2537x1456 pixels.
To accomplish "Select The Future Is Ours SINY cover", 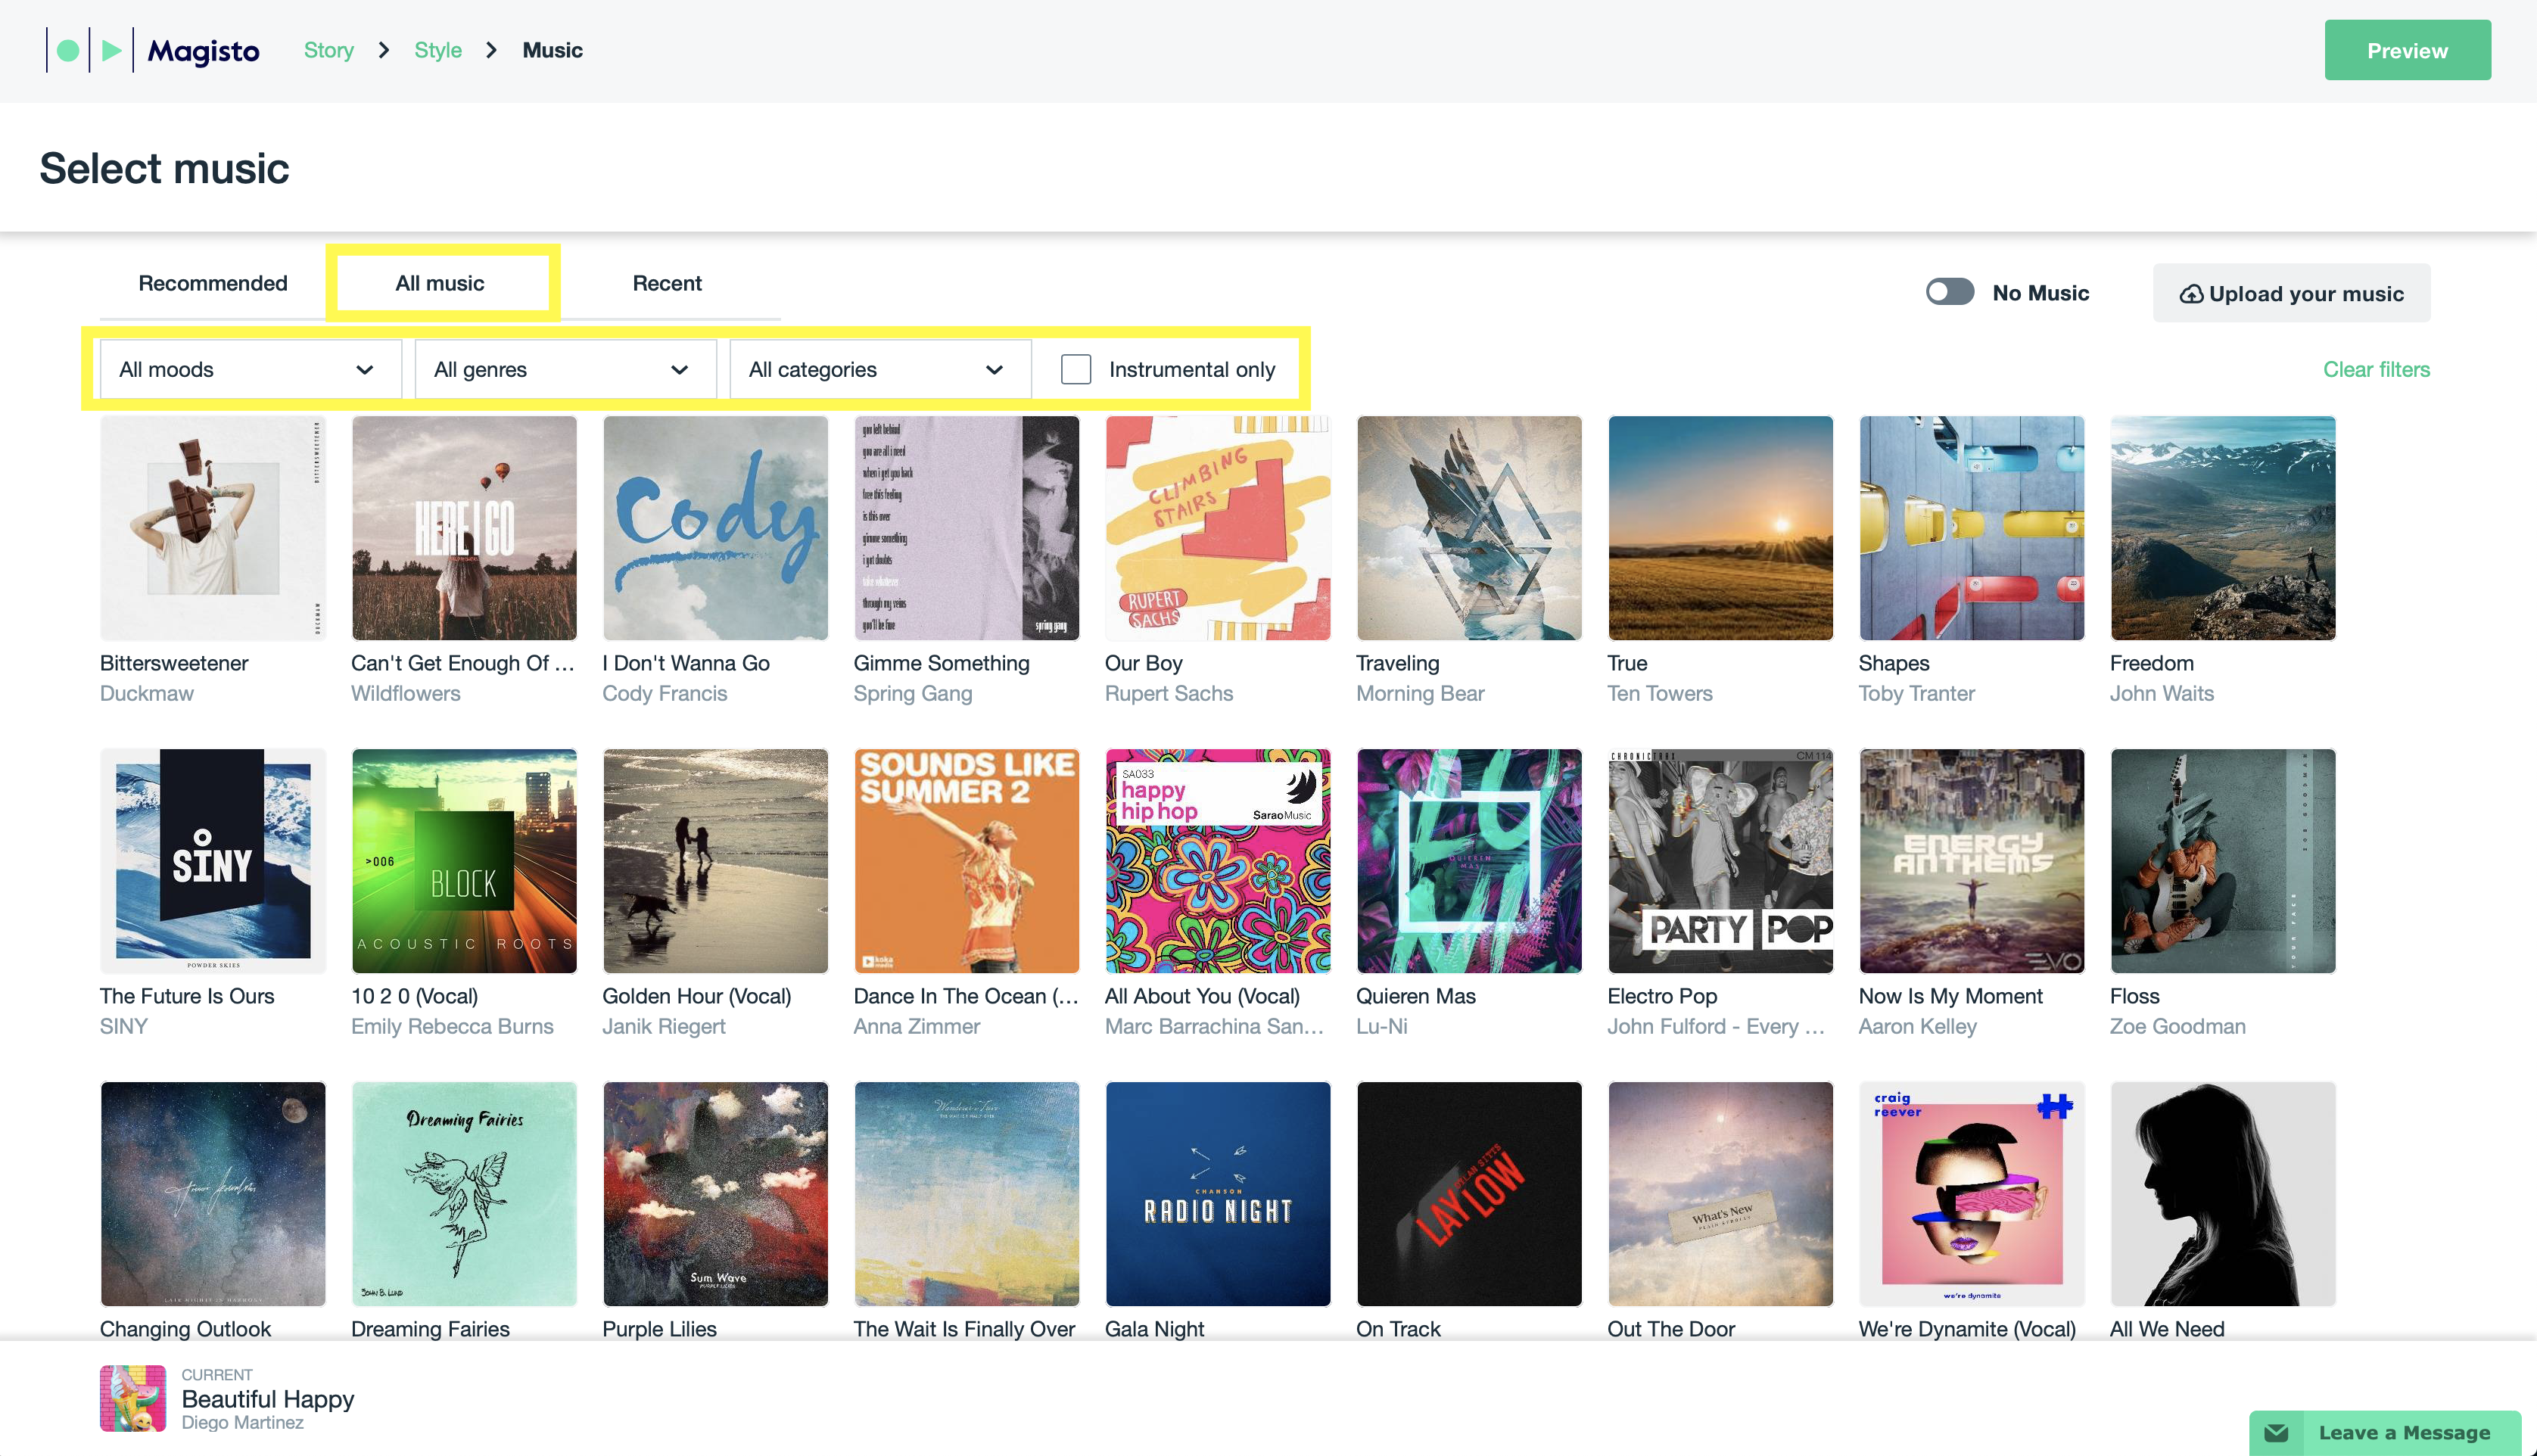I will click(213, 861).
